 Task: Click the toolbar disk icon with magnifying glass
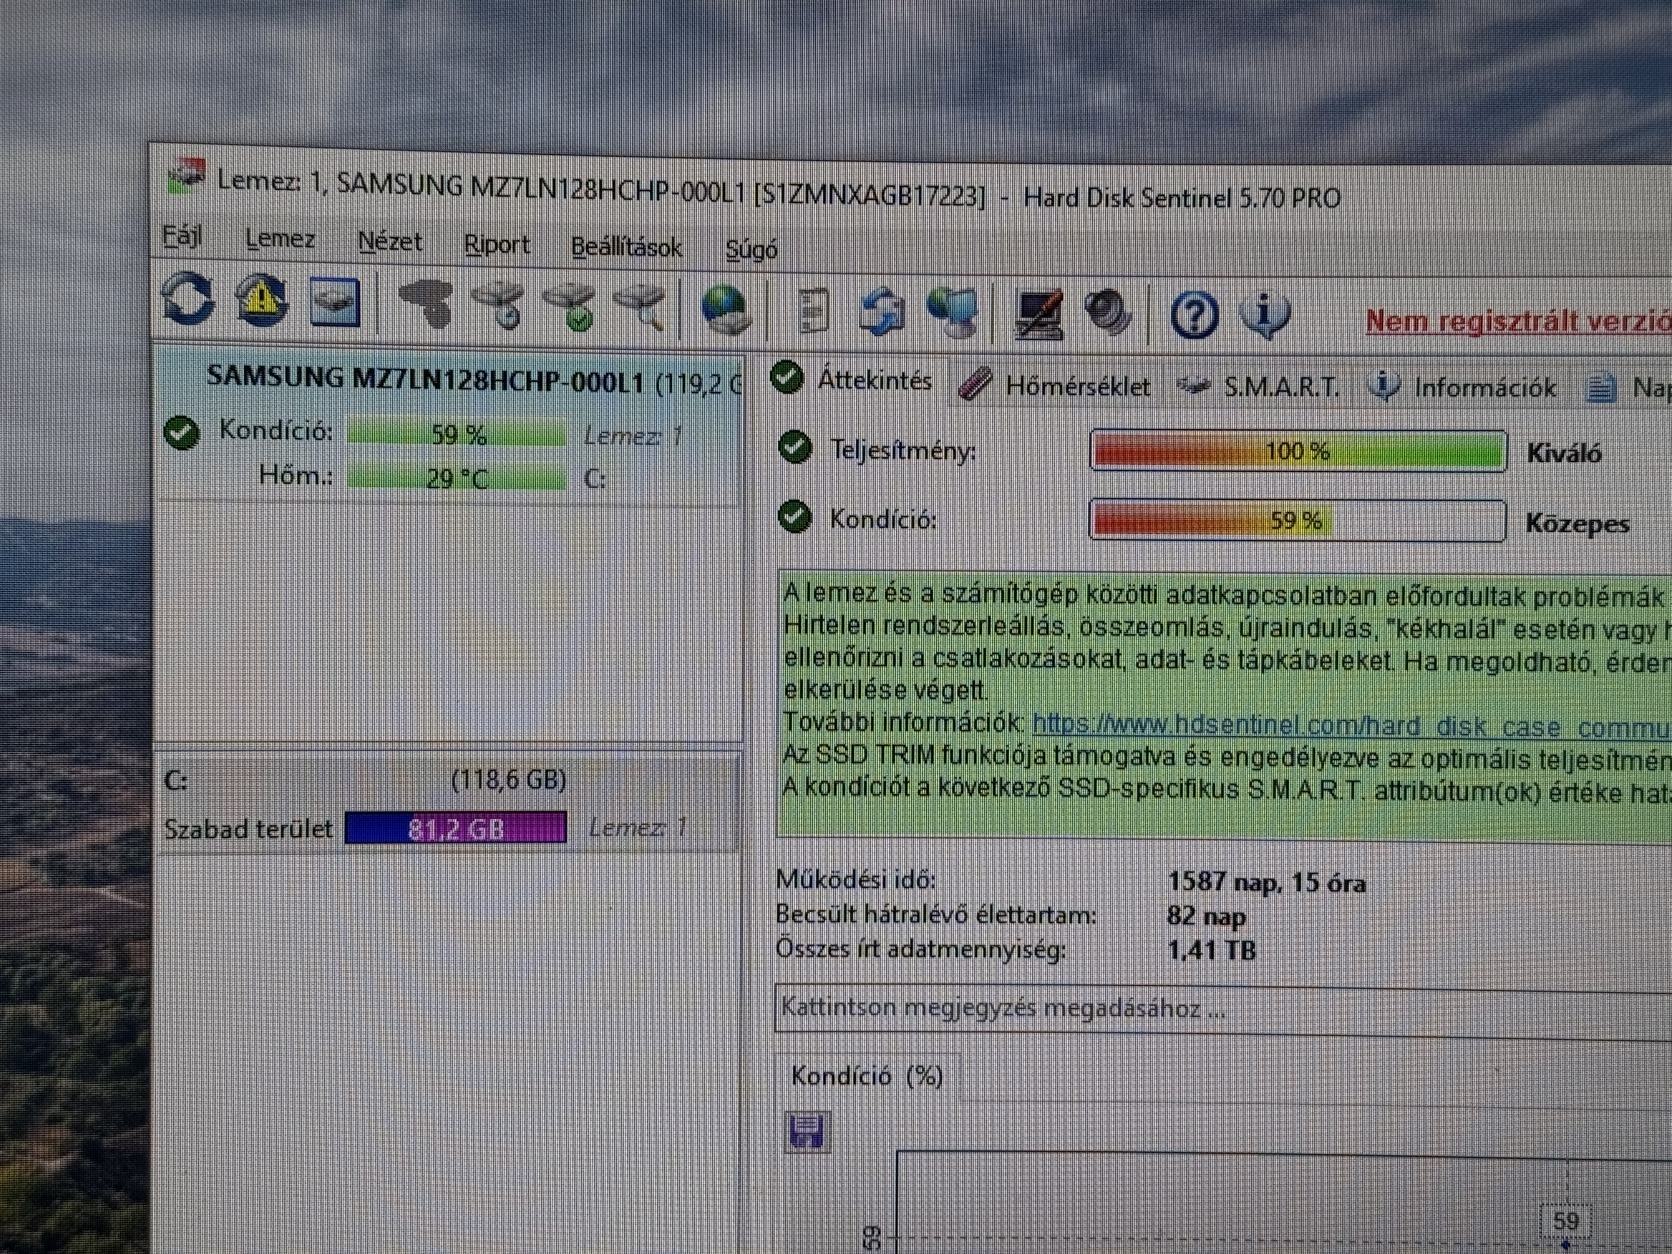pos(640,307)
